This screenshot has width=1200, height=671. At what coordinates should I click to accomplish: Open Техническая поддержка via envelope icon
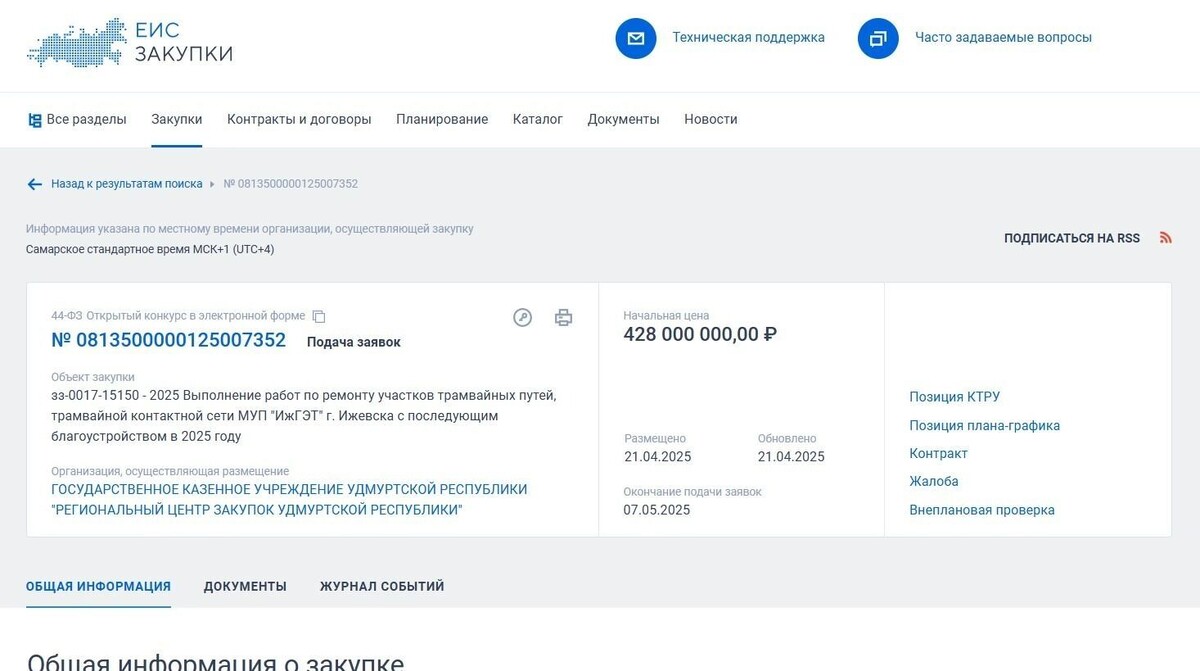click(635, 38)
